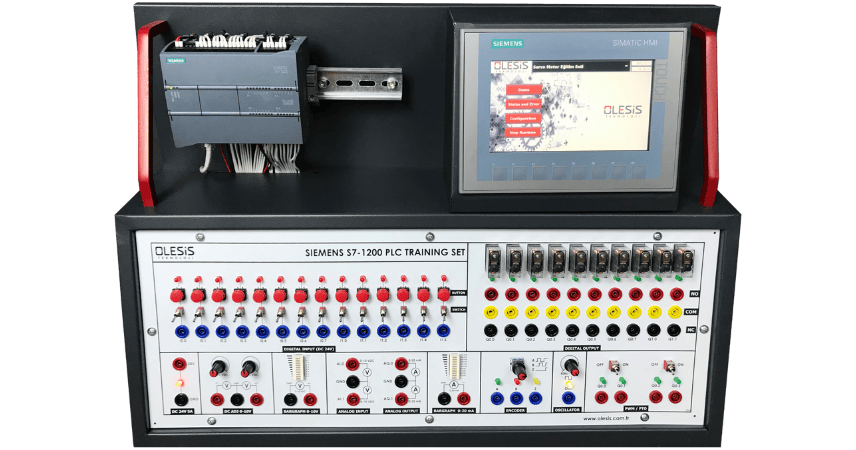Select the yellow COM socket for output Q0.0

click(x=491, y=312)
